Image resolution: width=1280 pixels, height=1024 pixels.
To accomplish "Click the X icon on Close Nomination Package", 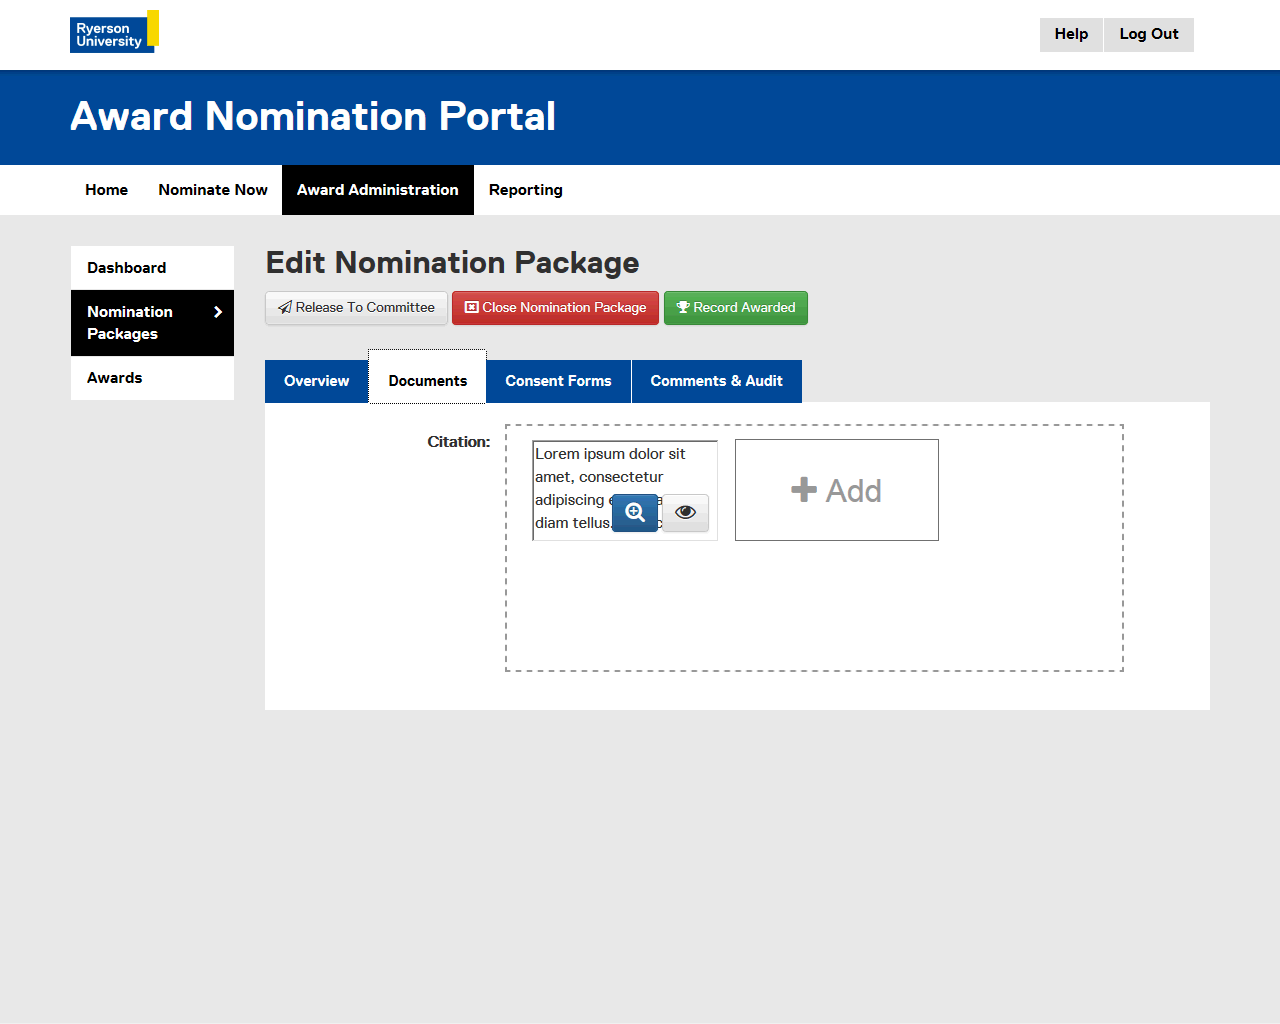I will 472,308.
